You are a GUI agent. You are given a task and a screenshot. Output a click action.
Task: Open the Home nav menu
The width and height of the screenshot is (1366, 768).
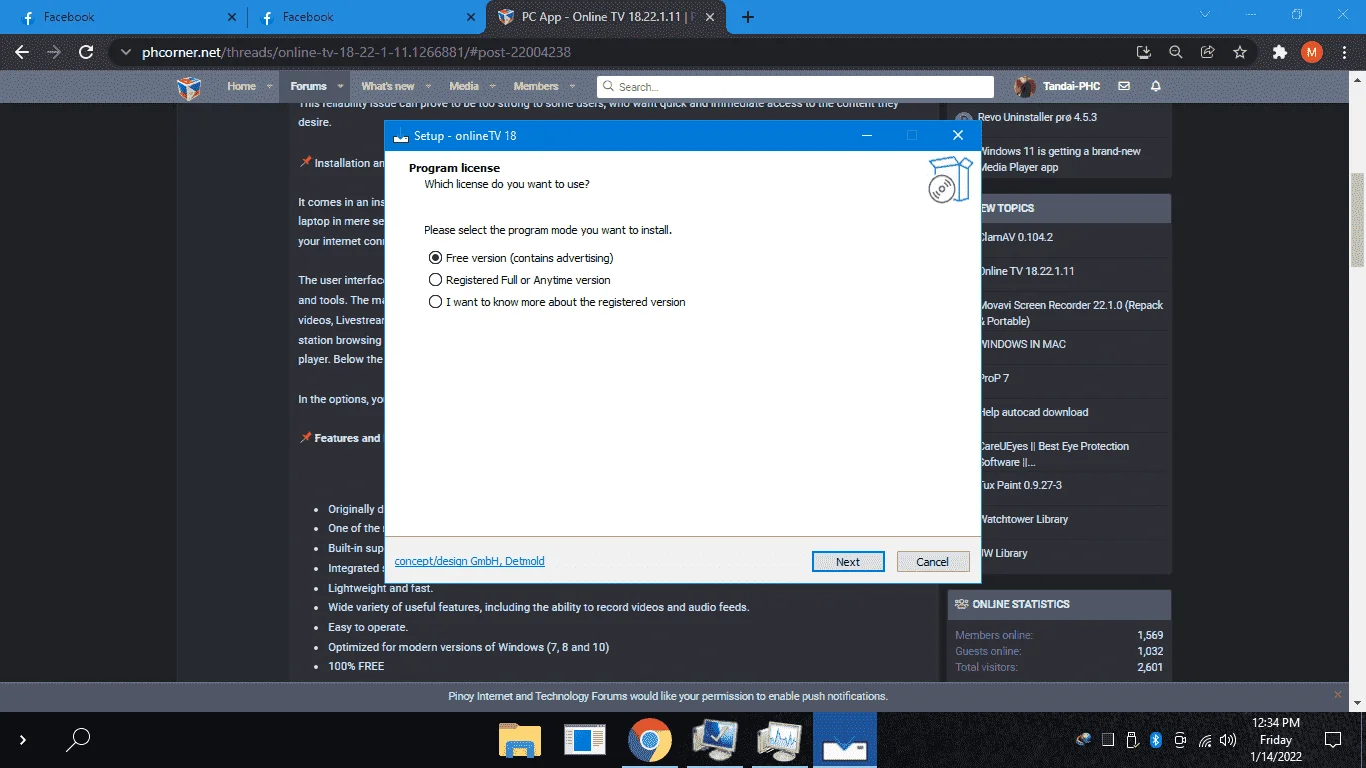[x=241, y=87]
